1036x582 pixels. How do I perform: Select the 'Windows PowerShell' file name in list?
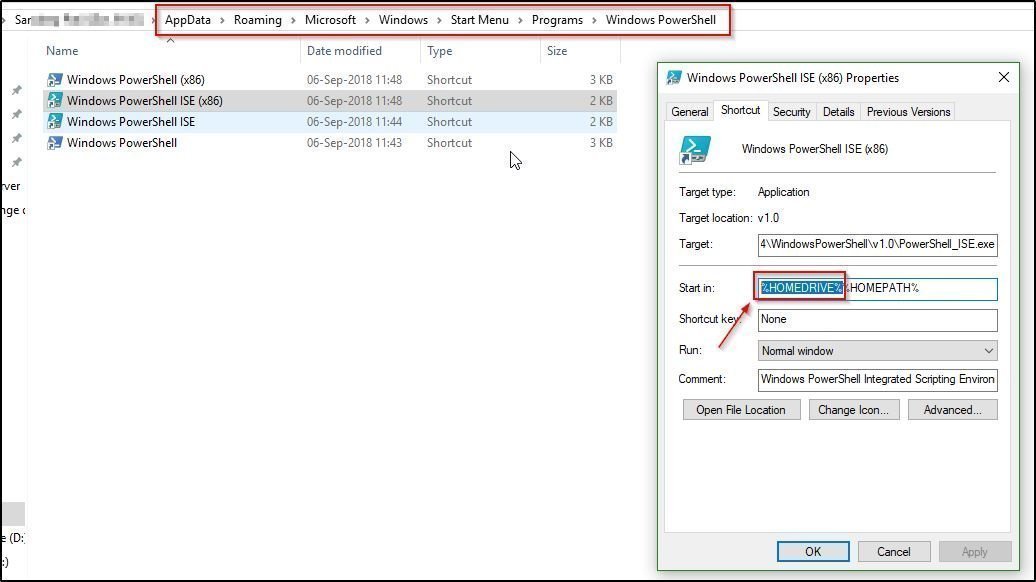(122, 143)
